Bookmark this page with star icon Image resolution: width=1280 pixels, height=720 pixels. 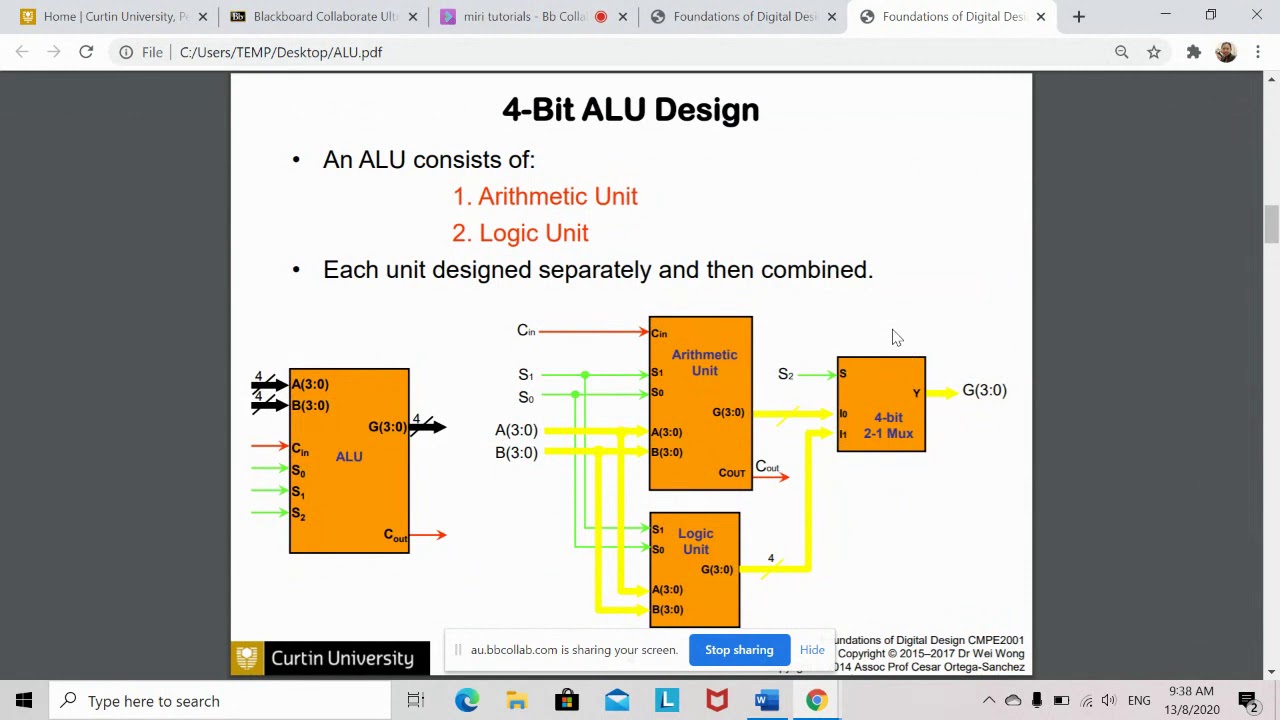pos(1154,52)
